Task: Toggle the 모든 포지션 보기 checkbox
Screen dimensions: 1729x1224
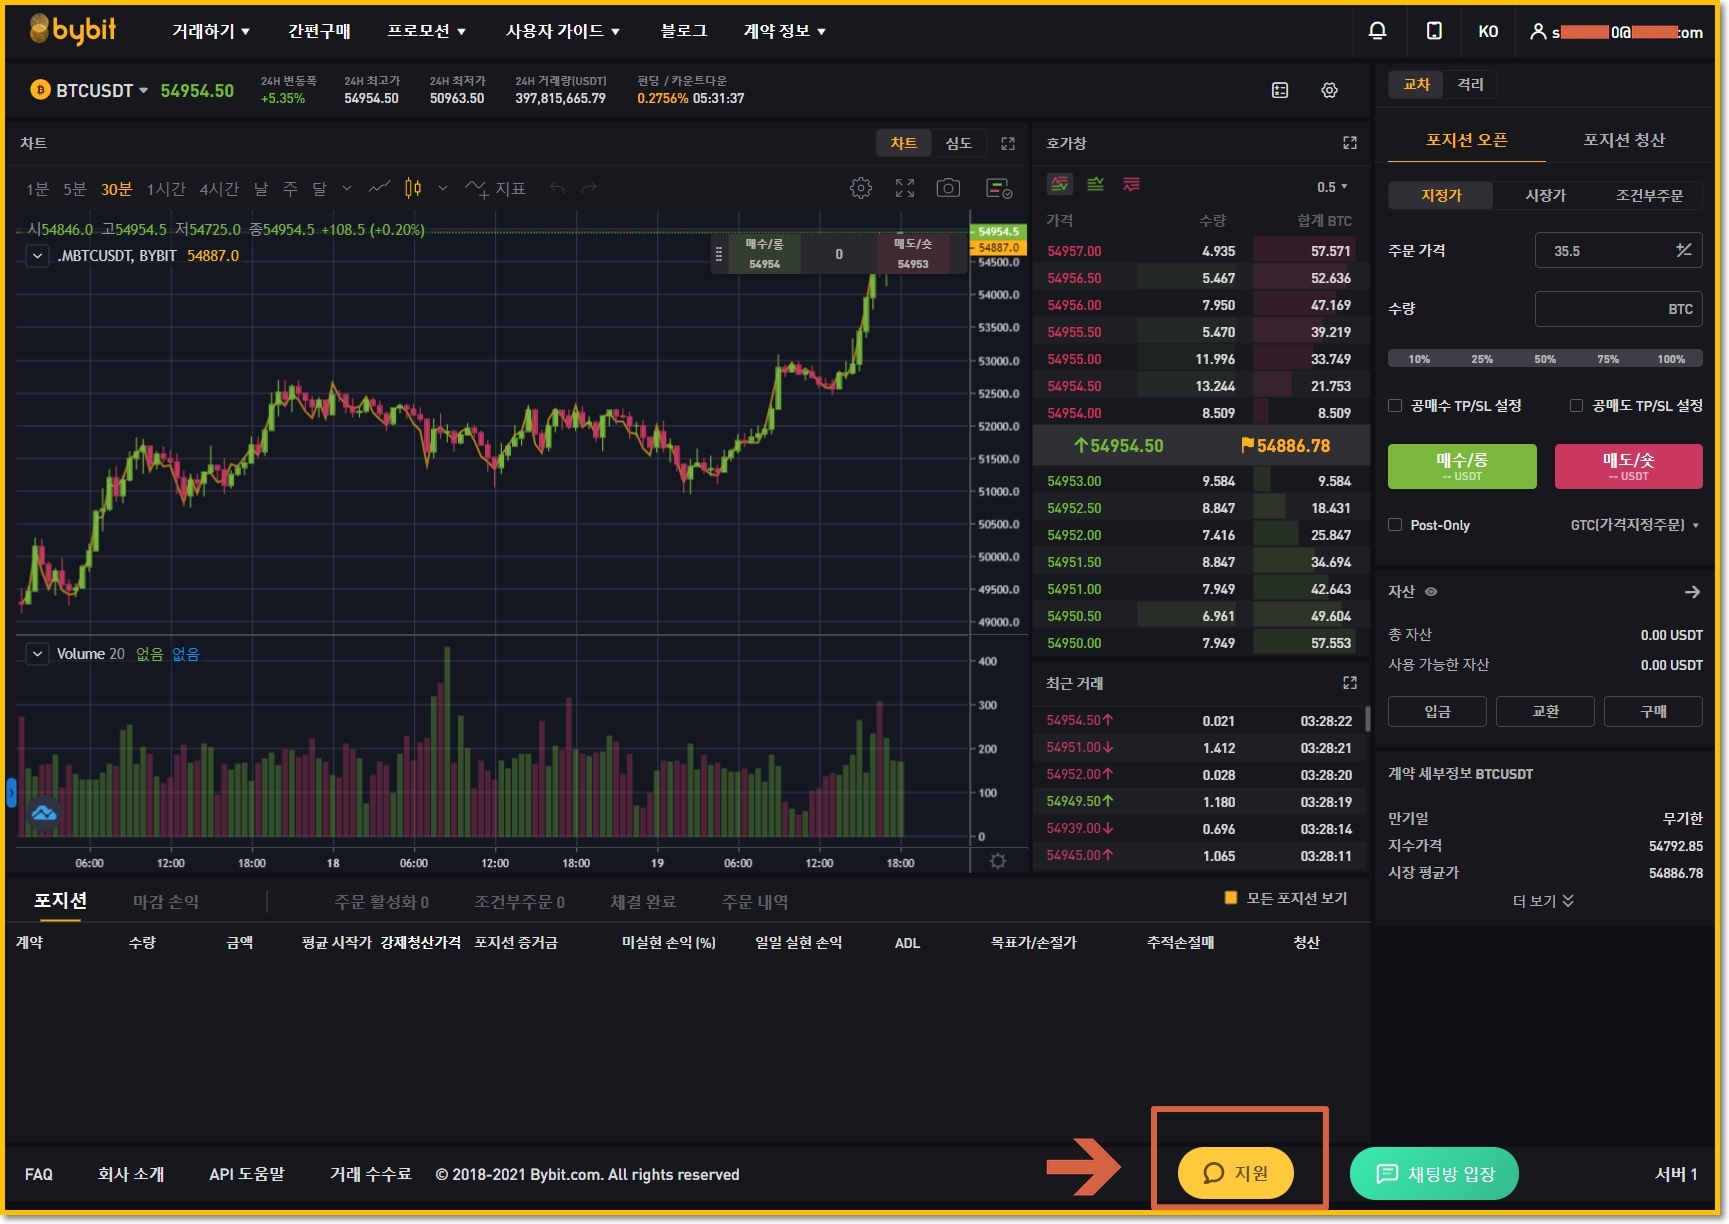Action: 1231,898
